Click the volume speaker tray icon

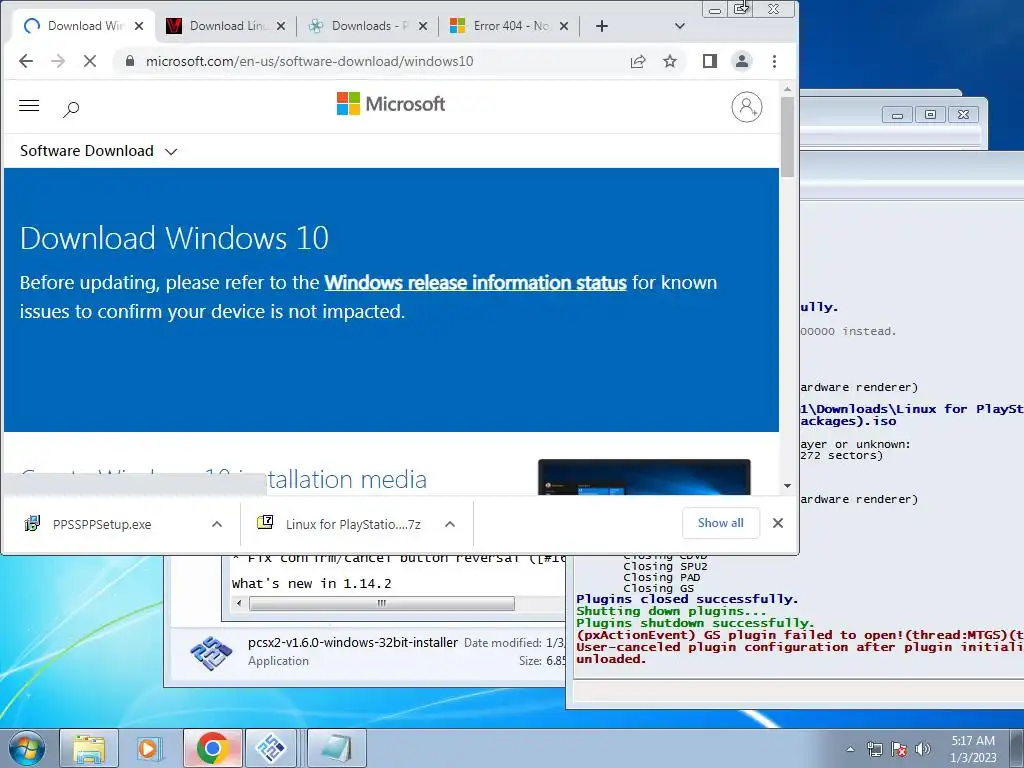923,749
